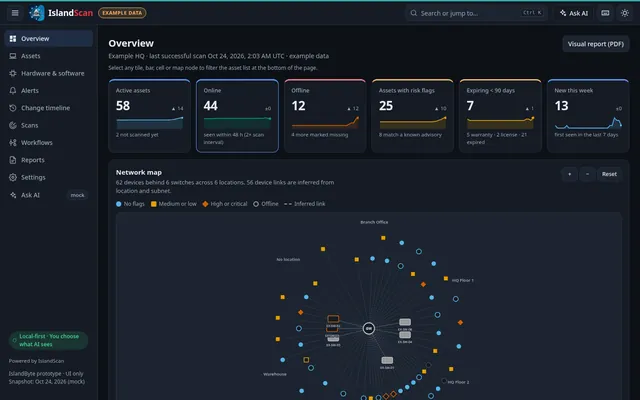Select the switch node directly below GW gateway

click(387, 360)
